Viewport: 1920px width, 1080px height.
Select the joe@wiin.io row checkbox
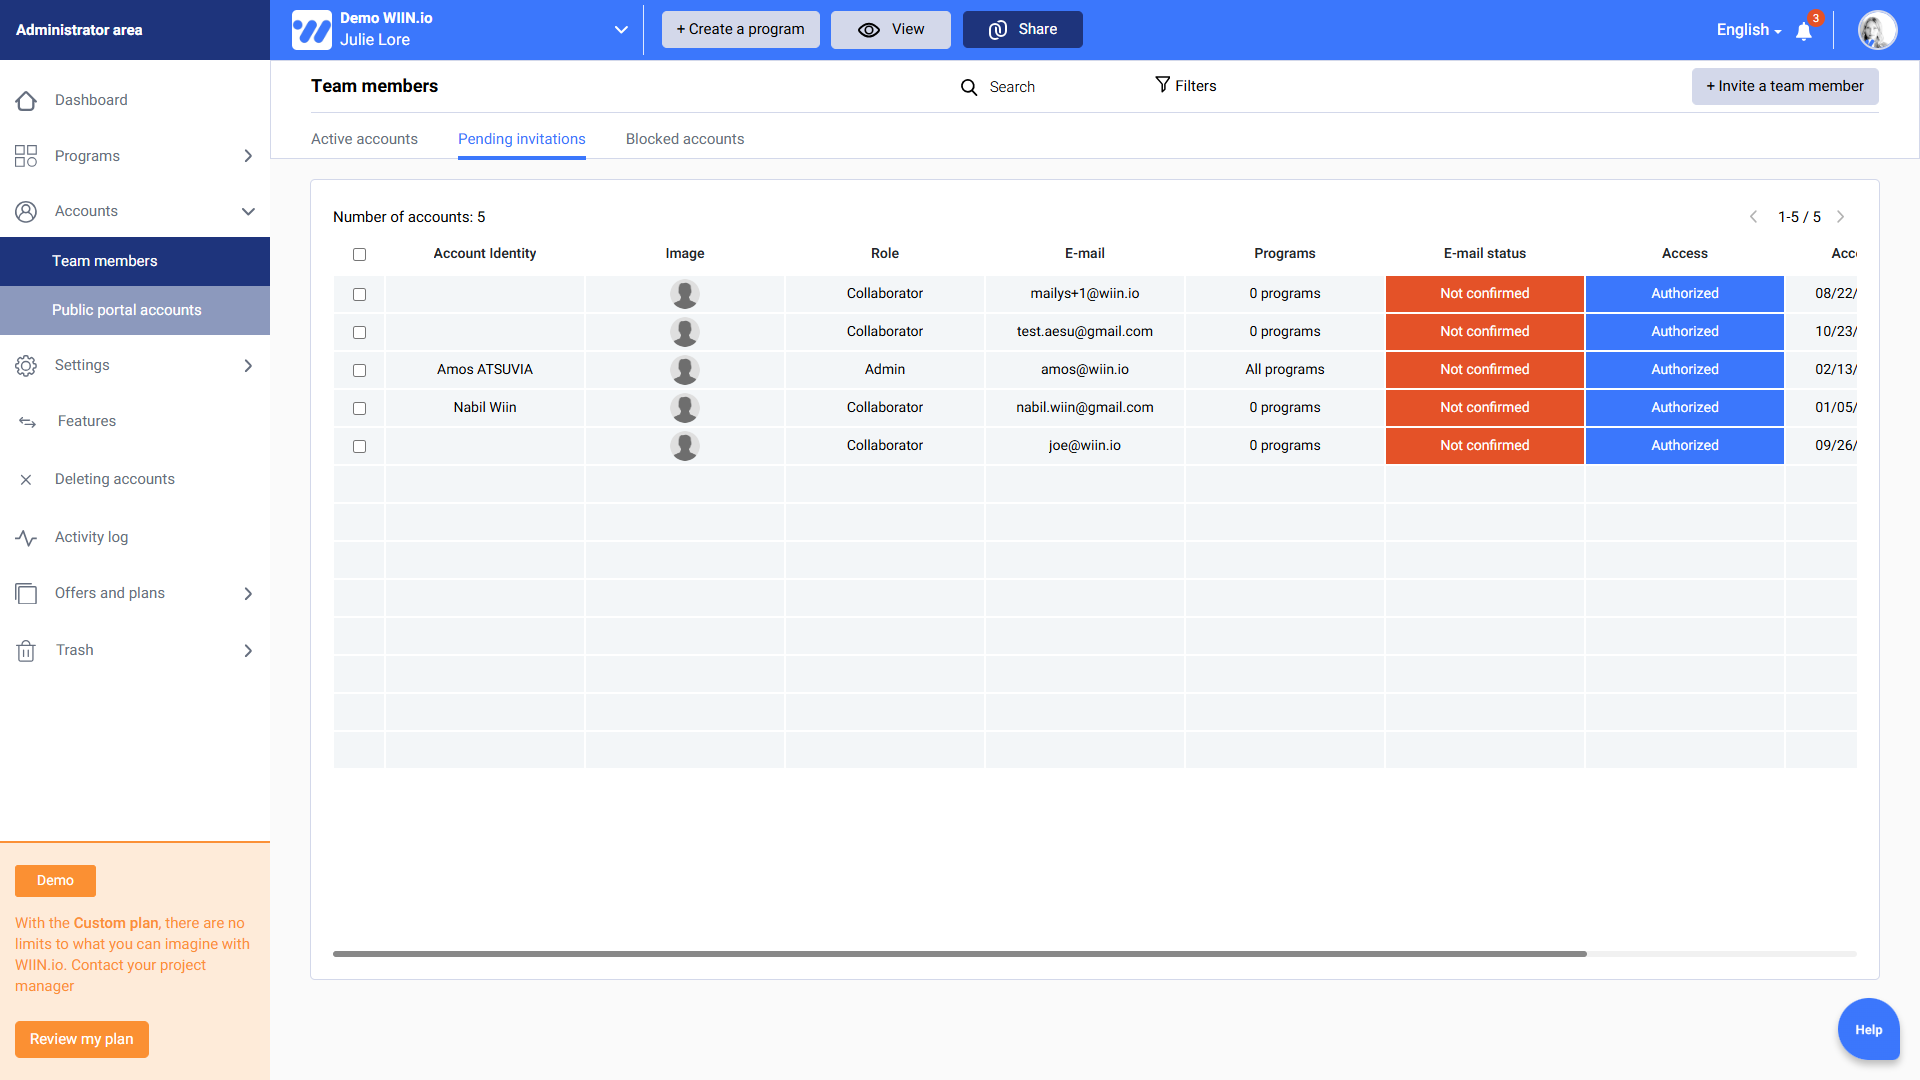tap(359, 446)
